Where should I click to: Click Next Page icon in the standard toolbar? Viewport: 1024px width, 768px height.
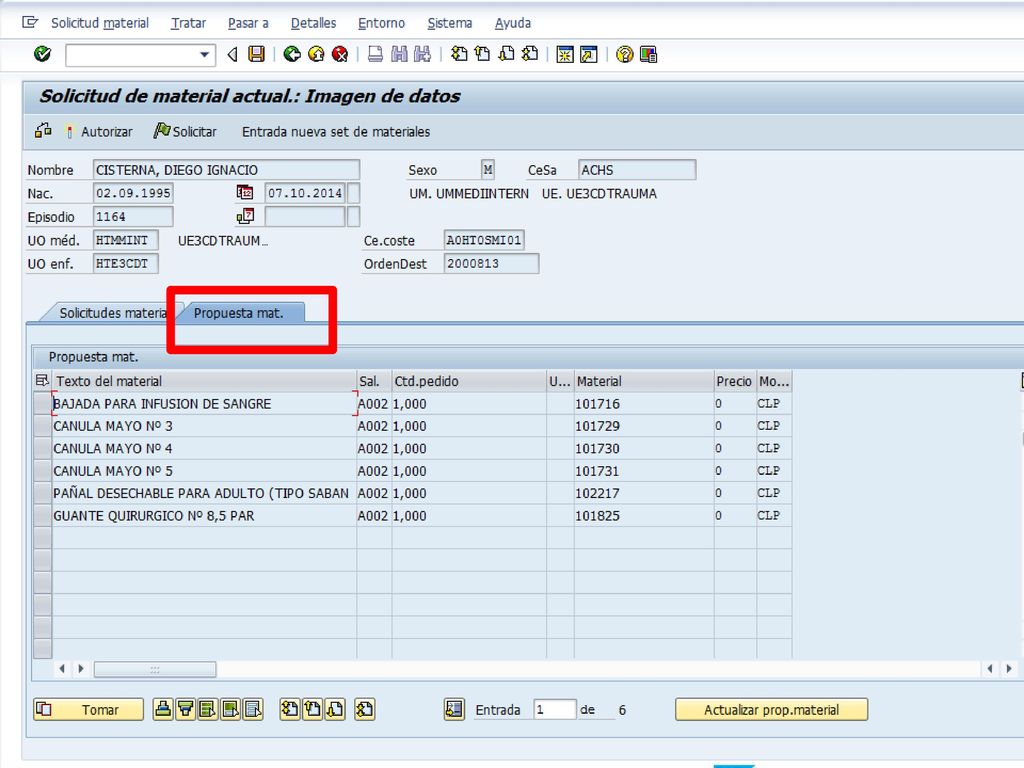506,54
